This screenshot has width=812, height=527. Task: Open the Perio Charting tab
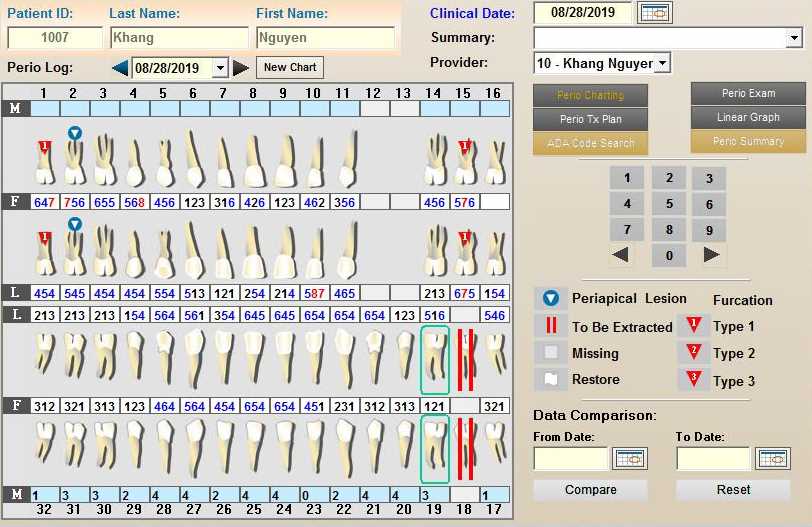(590, 95)
